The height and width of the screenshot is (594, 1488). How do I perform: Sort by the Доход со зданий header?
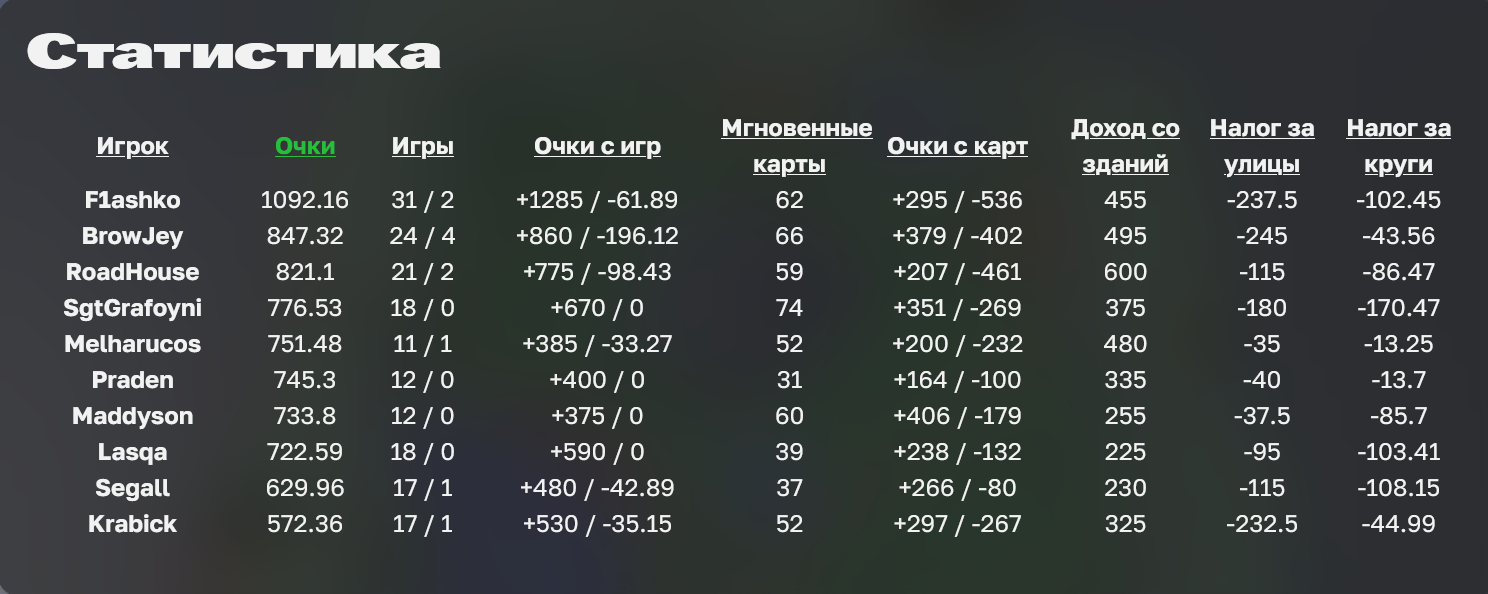pos(1125,146)
